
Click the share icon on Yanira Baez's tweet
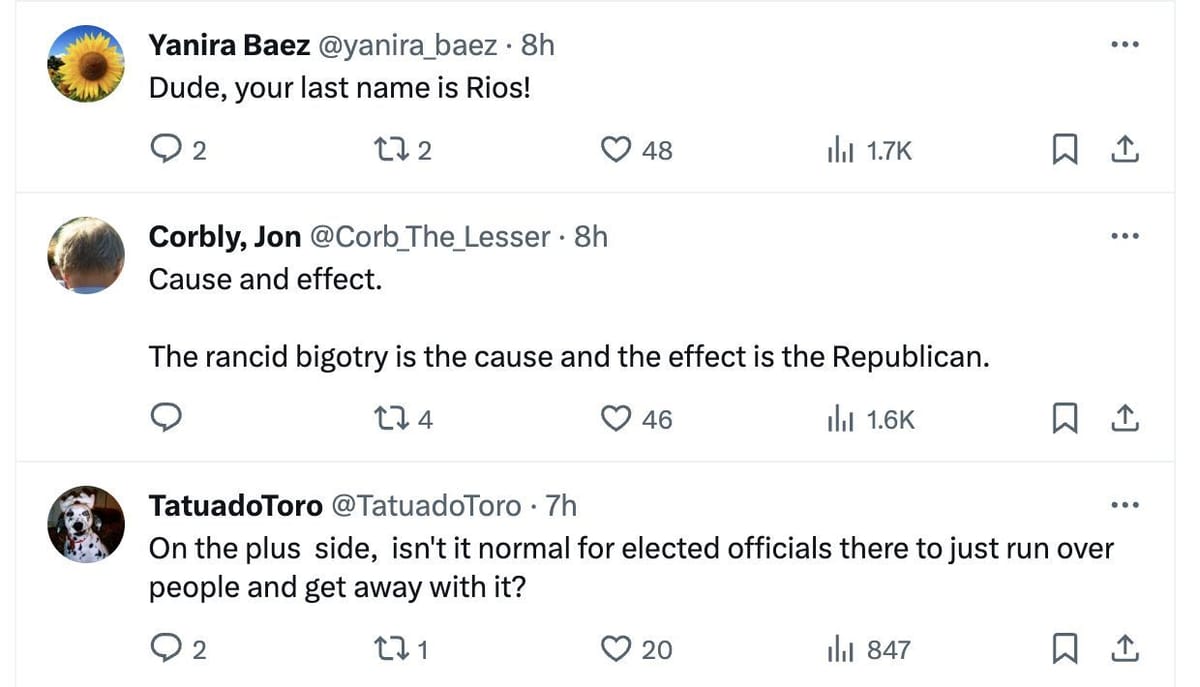click(x=1125, y=148)
